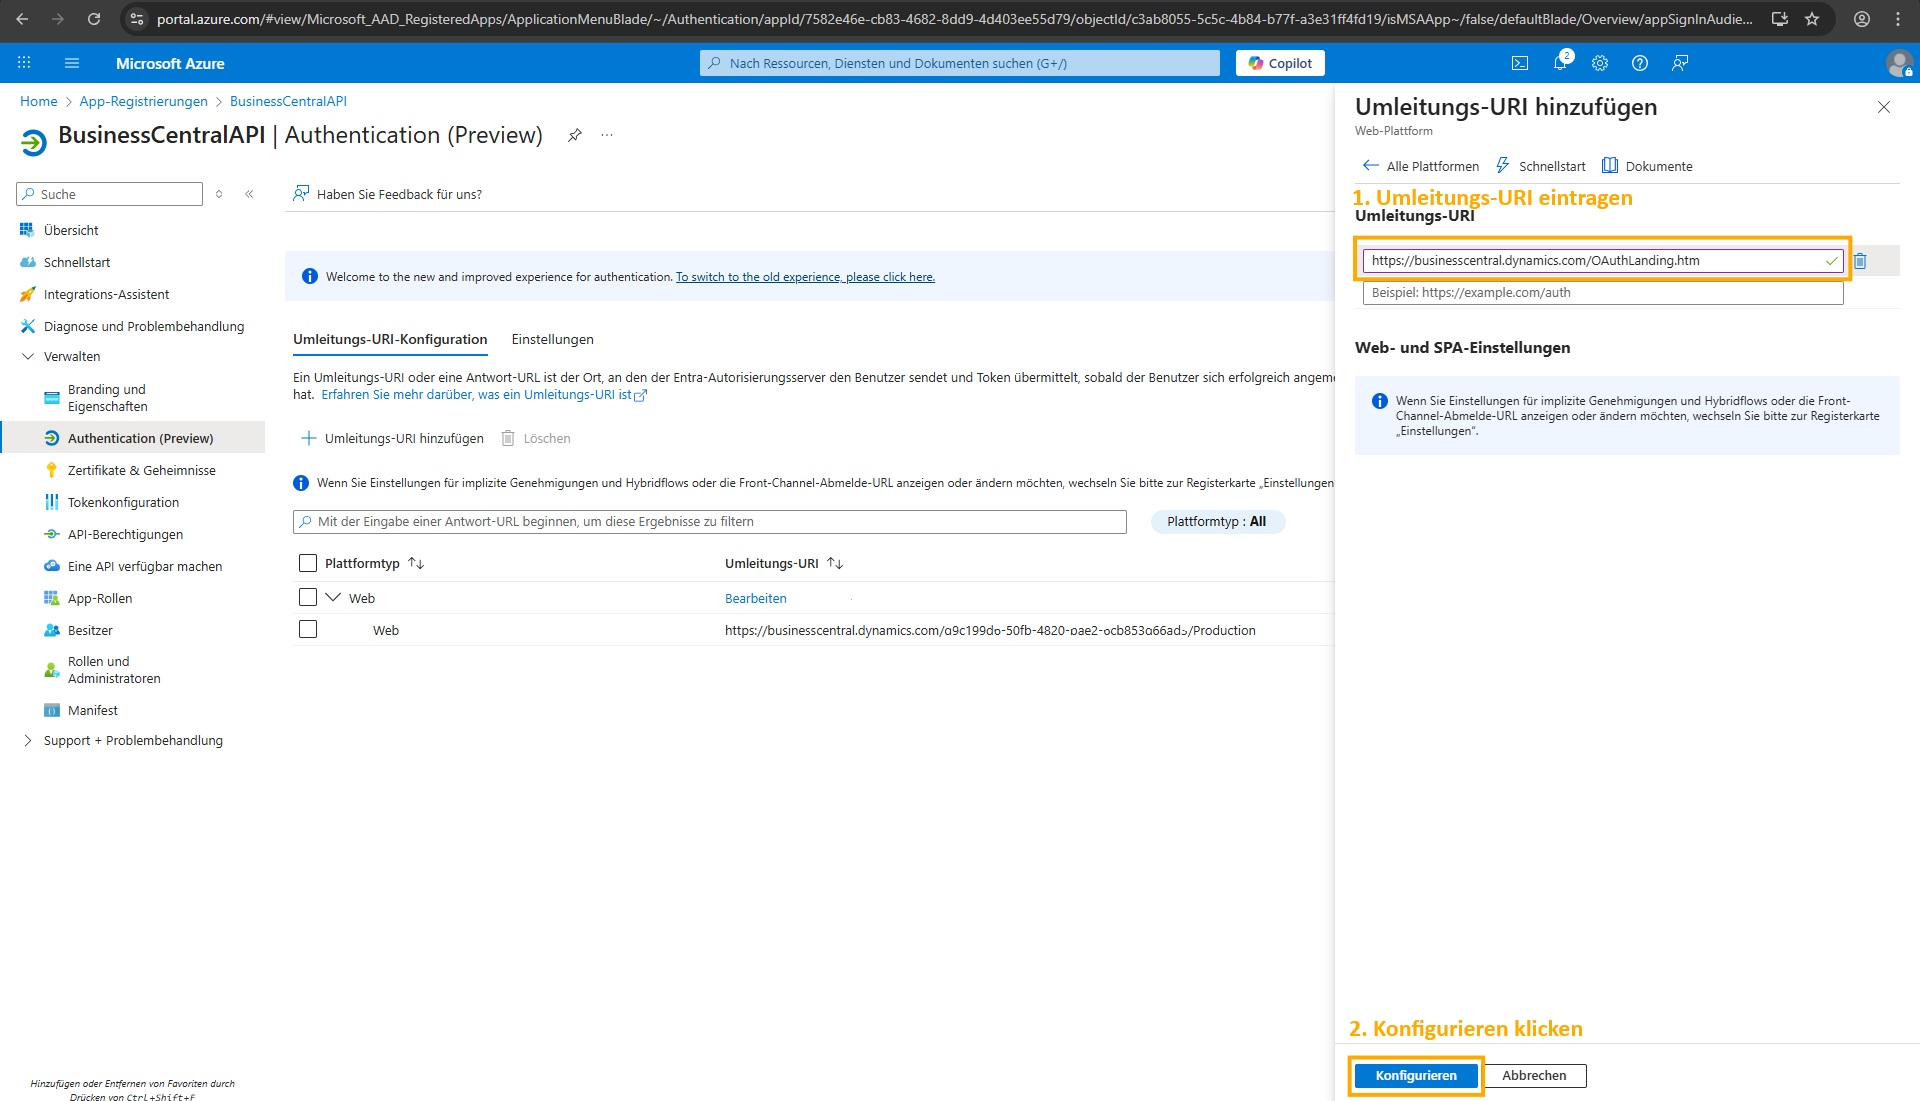Image resolution: width=1920 pixels, height=1101 pixels.
Task: Click the Home breadcrumb
Action: pyautogui.click(x=38, y=101)
